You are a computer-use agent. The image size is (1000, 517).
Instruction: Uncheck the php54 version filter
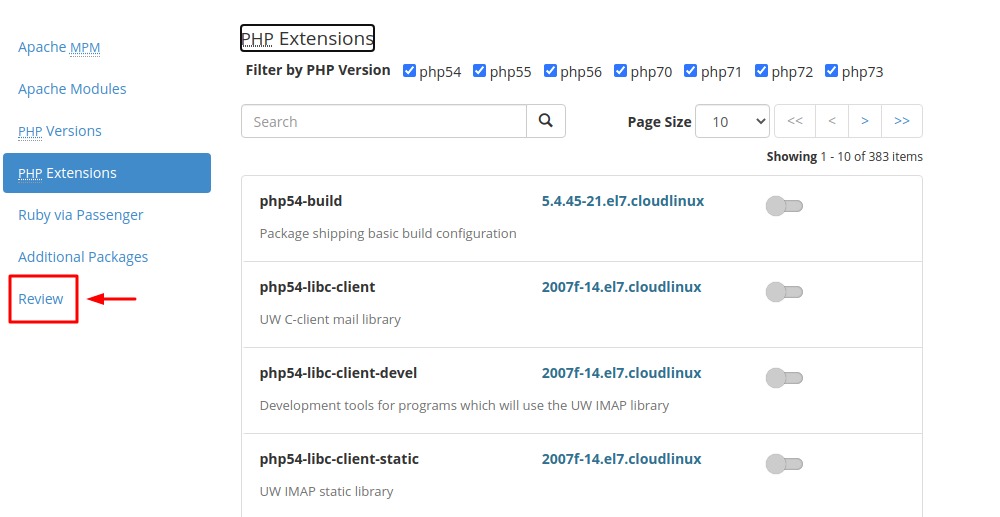[x=409, y=71]
